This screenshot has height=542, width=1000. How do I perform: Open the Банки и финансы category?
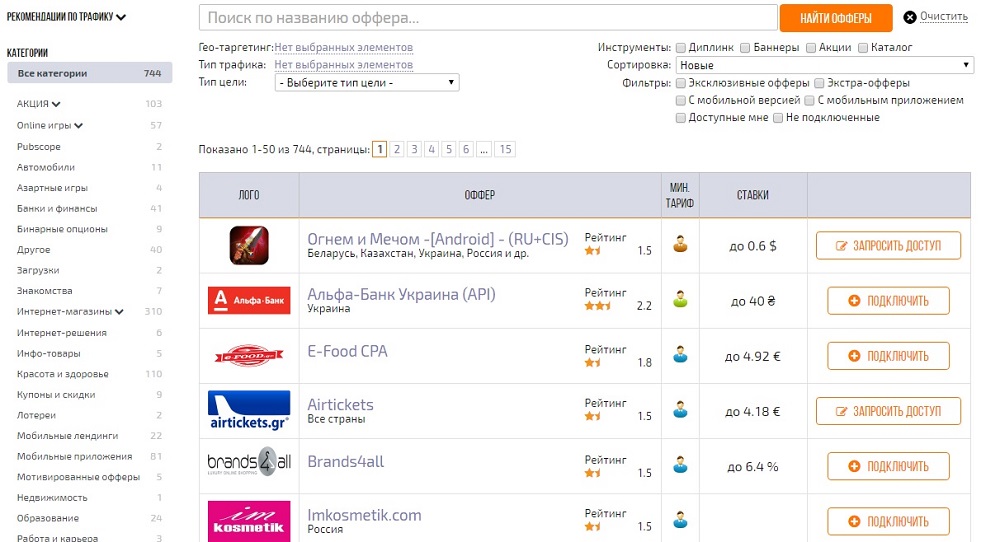(57, 209)
